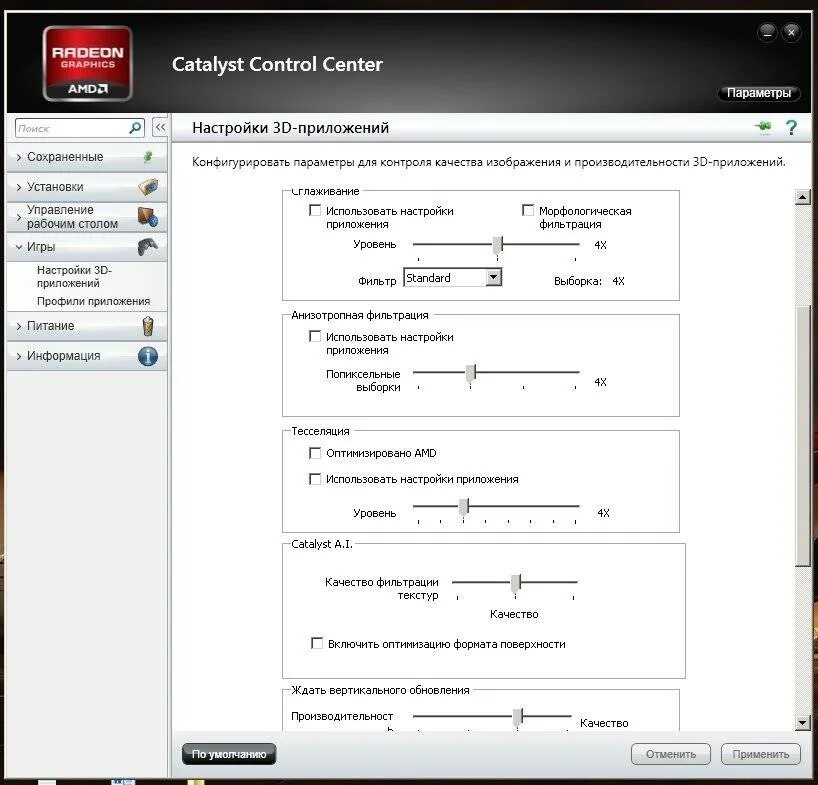Expand the Сохраненные section
The width and height of the screenshot is (818, 785).
(x=87, y=156)
